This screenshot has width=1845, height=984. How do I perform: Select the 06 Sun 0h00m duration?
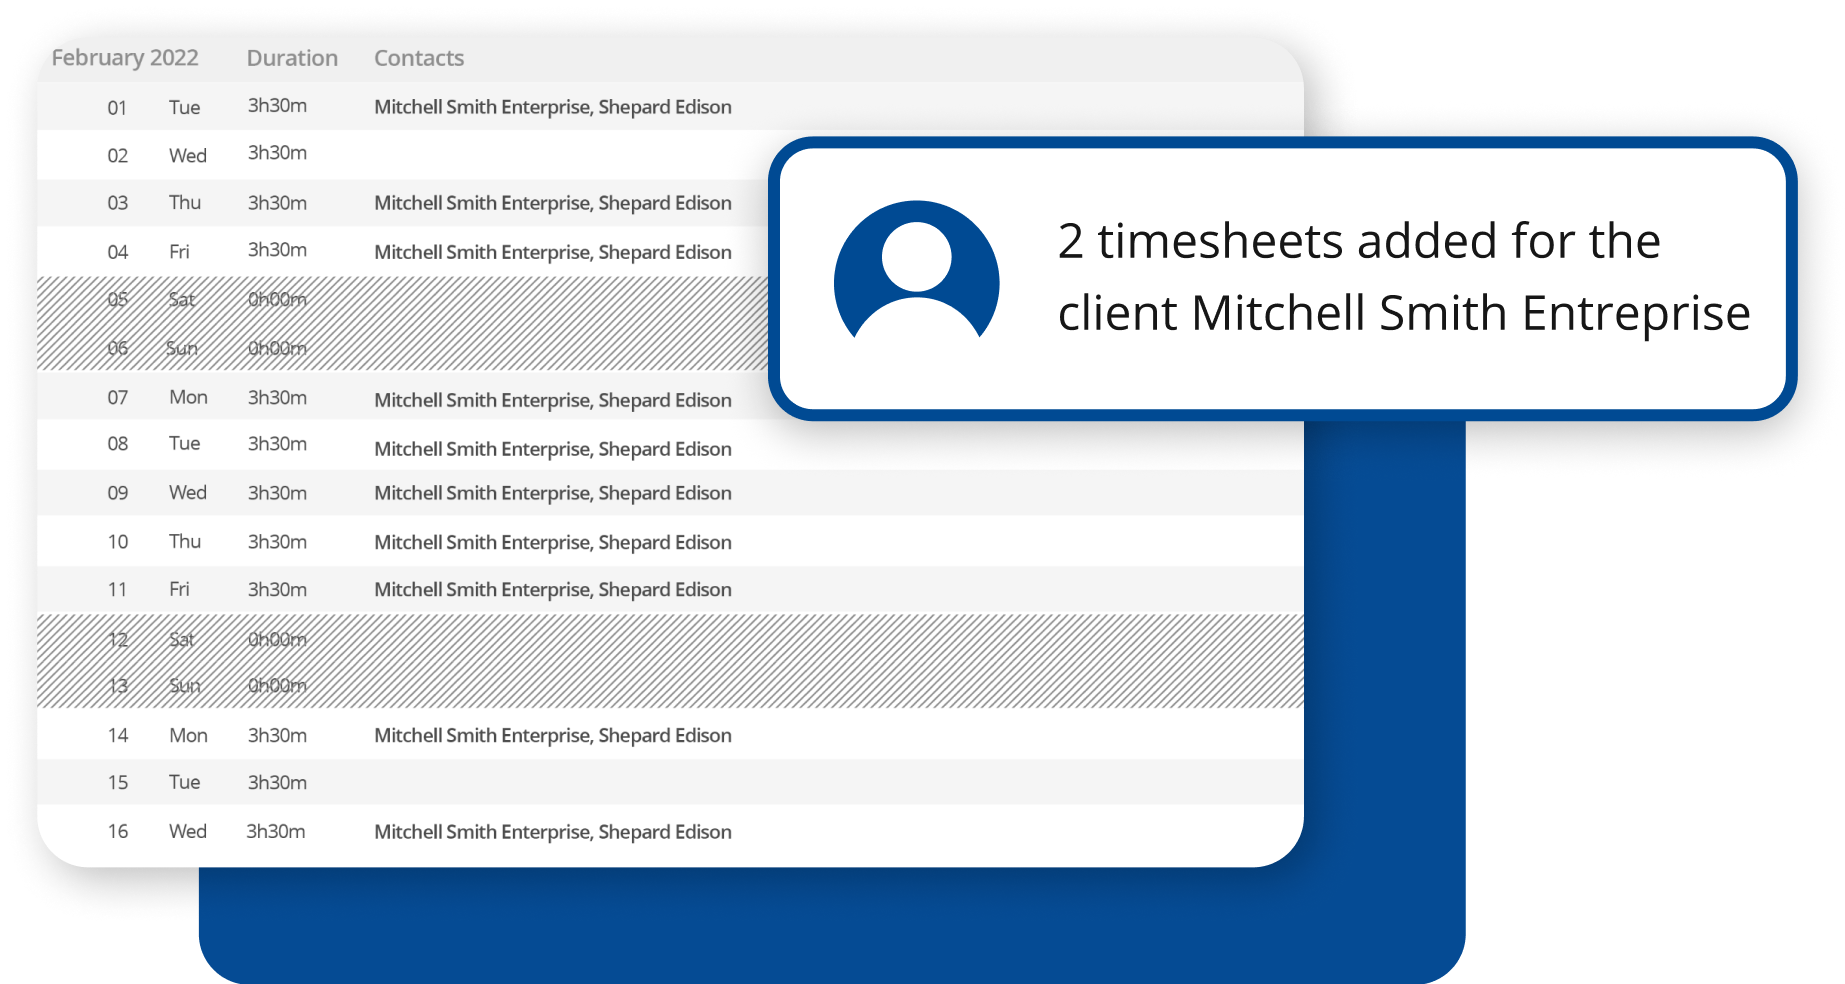click(x=277, y=348)
